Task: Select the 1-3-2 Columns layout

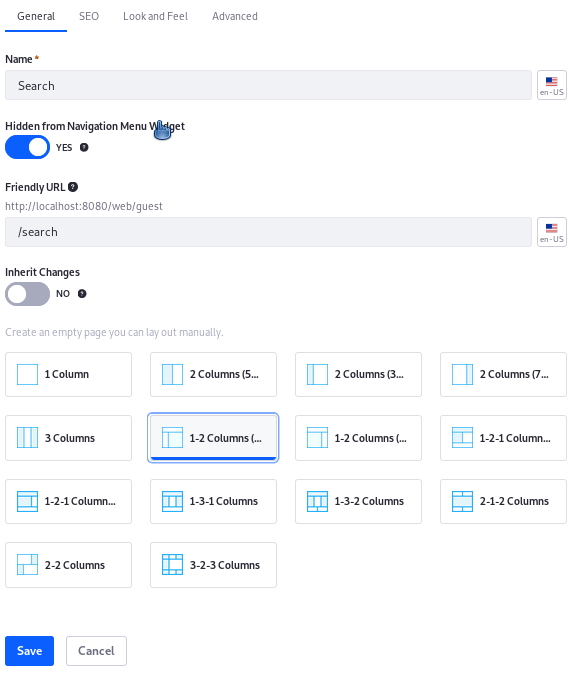Action: [358, 501]
